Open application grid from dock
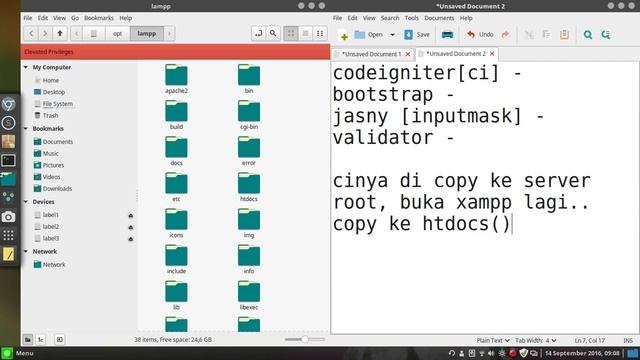This screenshot has height=360, width=640. [x=8, y=235]
